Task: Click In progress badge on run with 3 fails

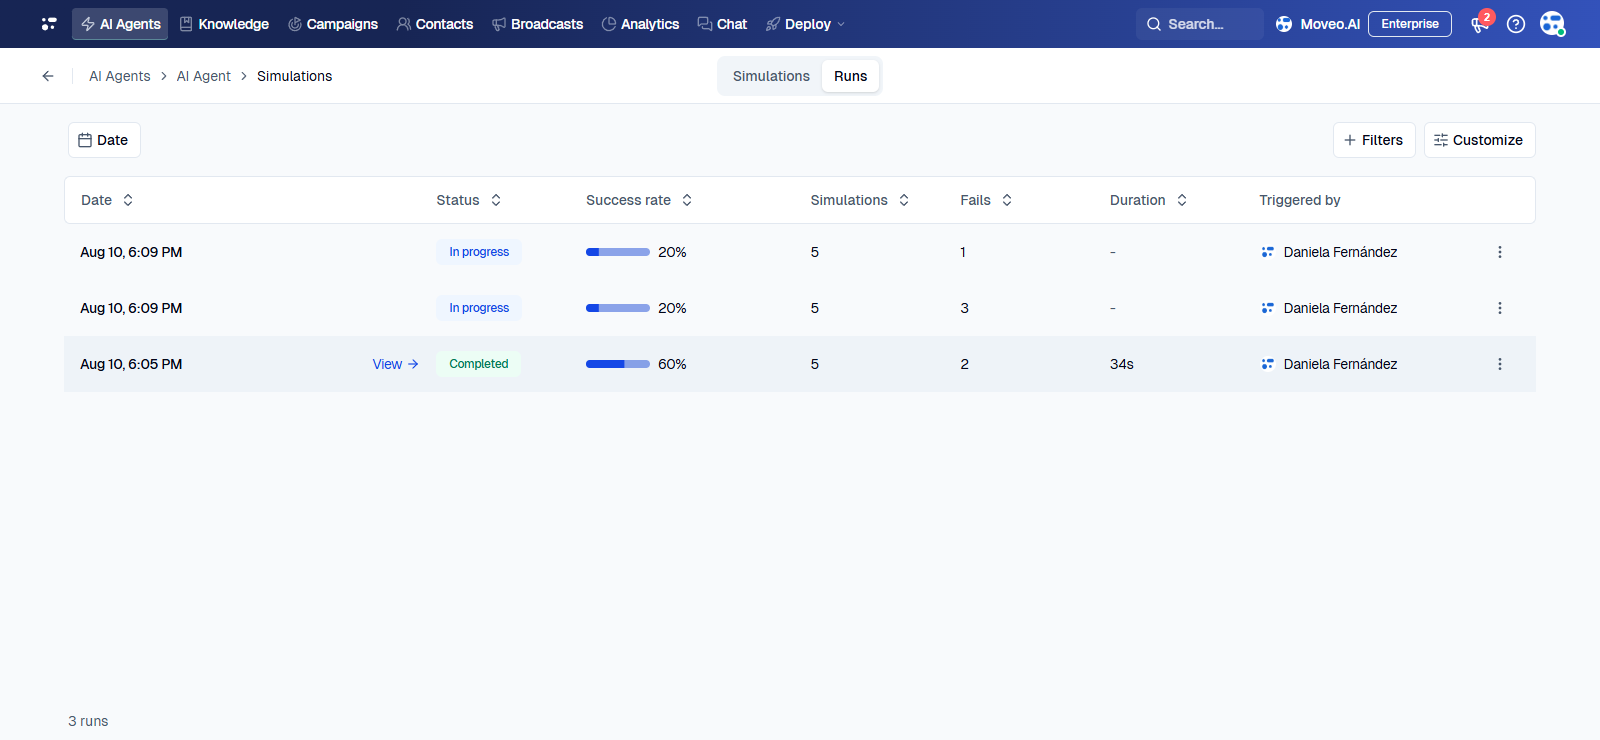Action: [478, 308]
